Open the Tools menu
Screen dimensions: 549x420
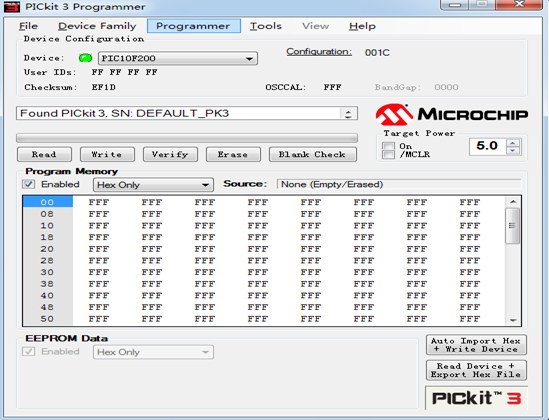[266, 26]
